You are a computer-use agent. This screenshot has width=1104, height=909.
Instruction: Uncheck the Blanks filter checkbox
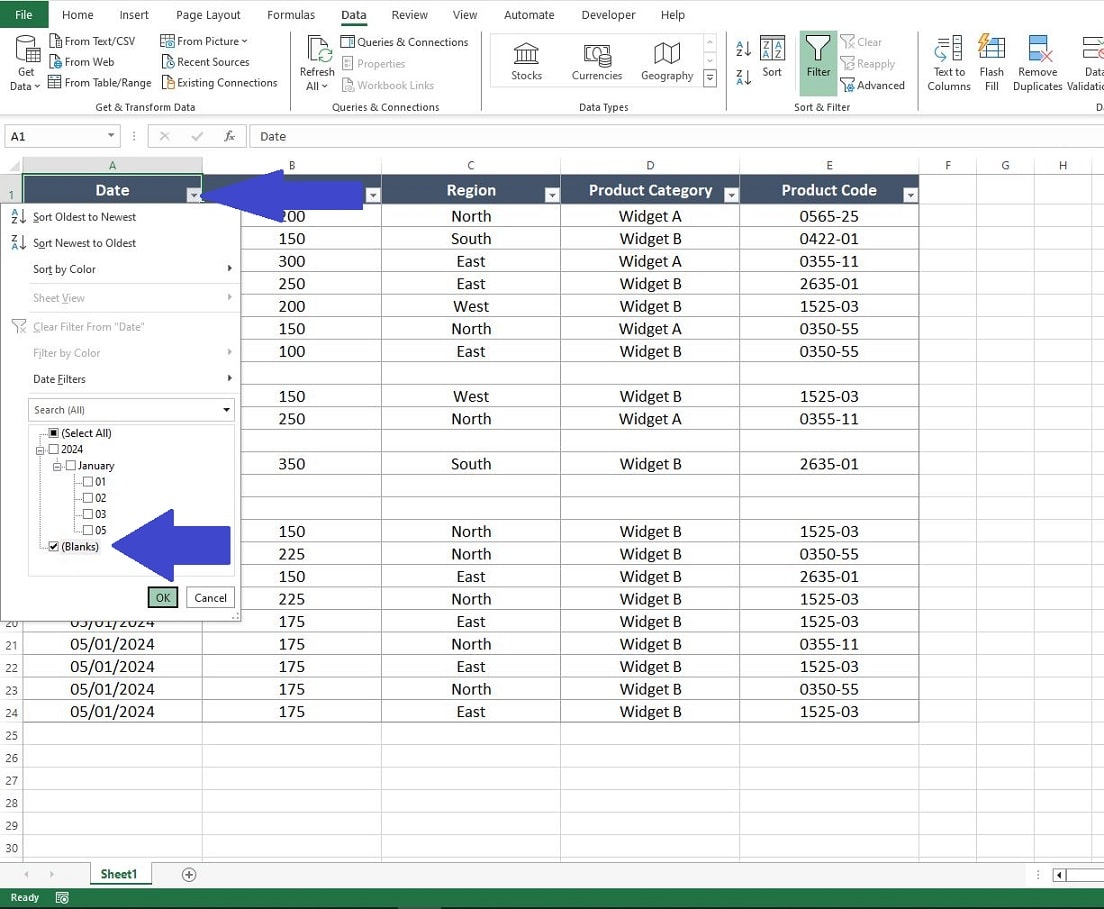[x=53, y=547]
